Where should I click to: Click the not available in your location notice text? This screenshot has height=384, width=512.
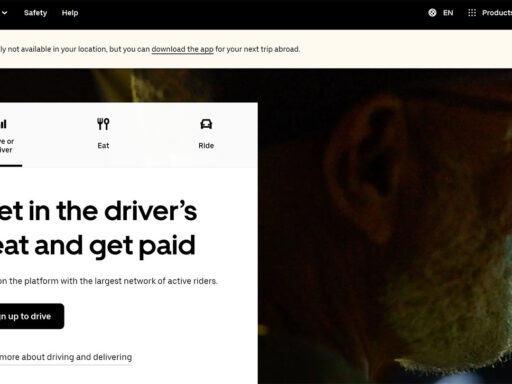click(150, 49)
